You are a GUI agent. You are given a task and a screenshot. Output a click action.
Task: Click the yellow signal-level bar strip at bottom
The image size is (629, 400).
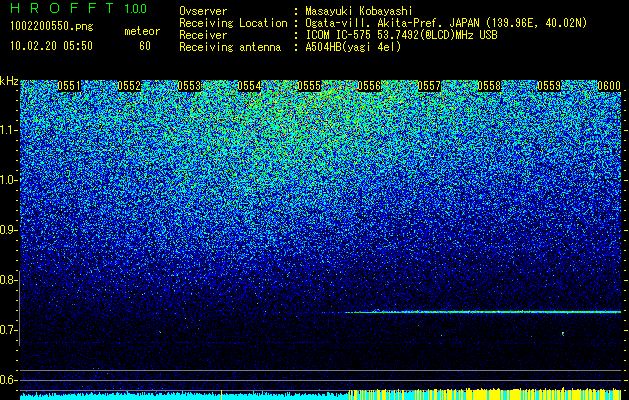click(485, 394)
